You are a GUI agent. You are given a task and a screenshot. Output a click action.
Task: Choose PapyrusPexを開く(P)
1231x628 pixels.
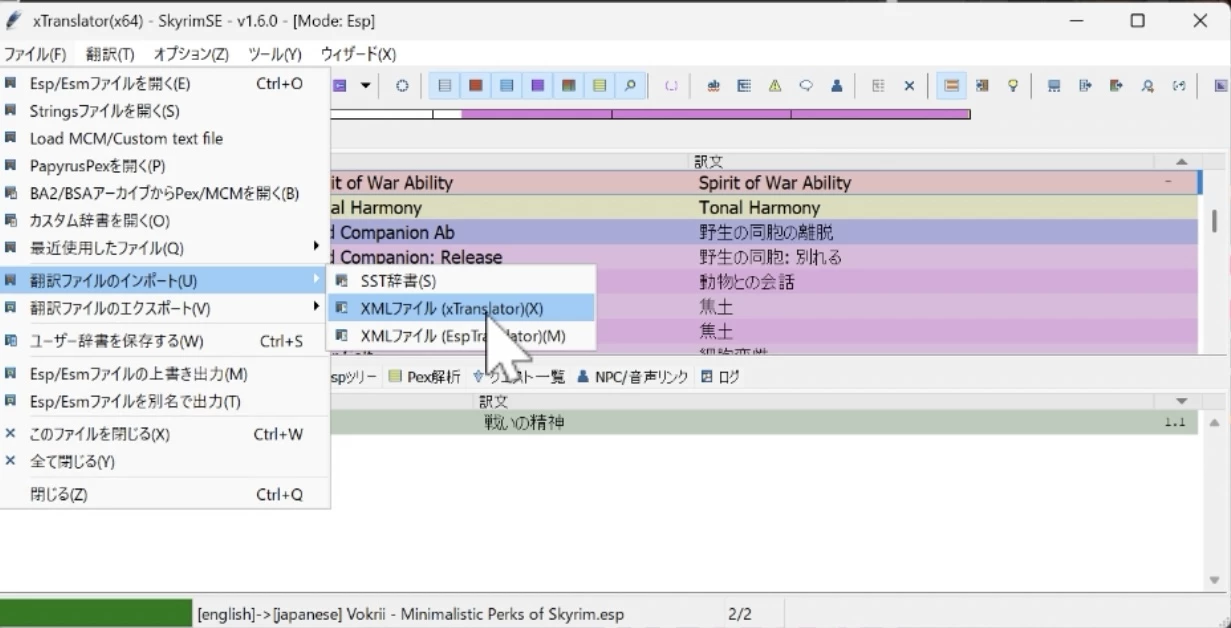tap(165, 165)
